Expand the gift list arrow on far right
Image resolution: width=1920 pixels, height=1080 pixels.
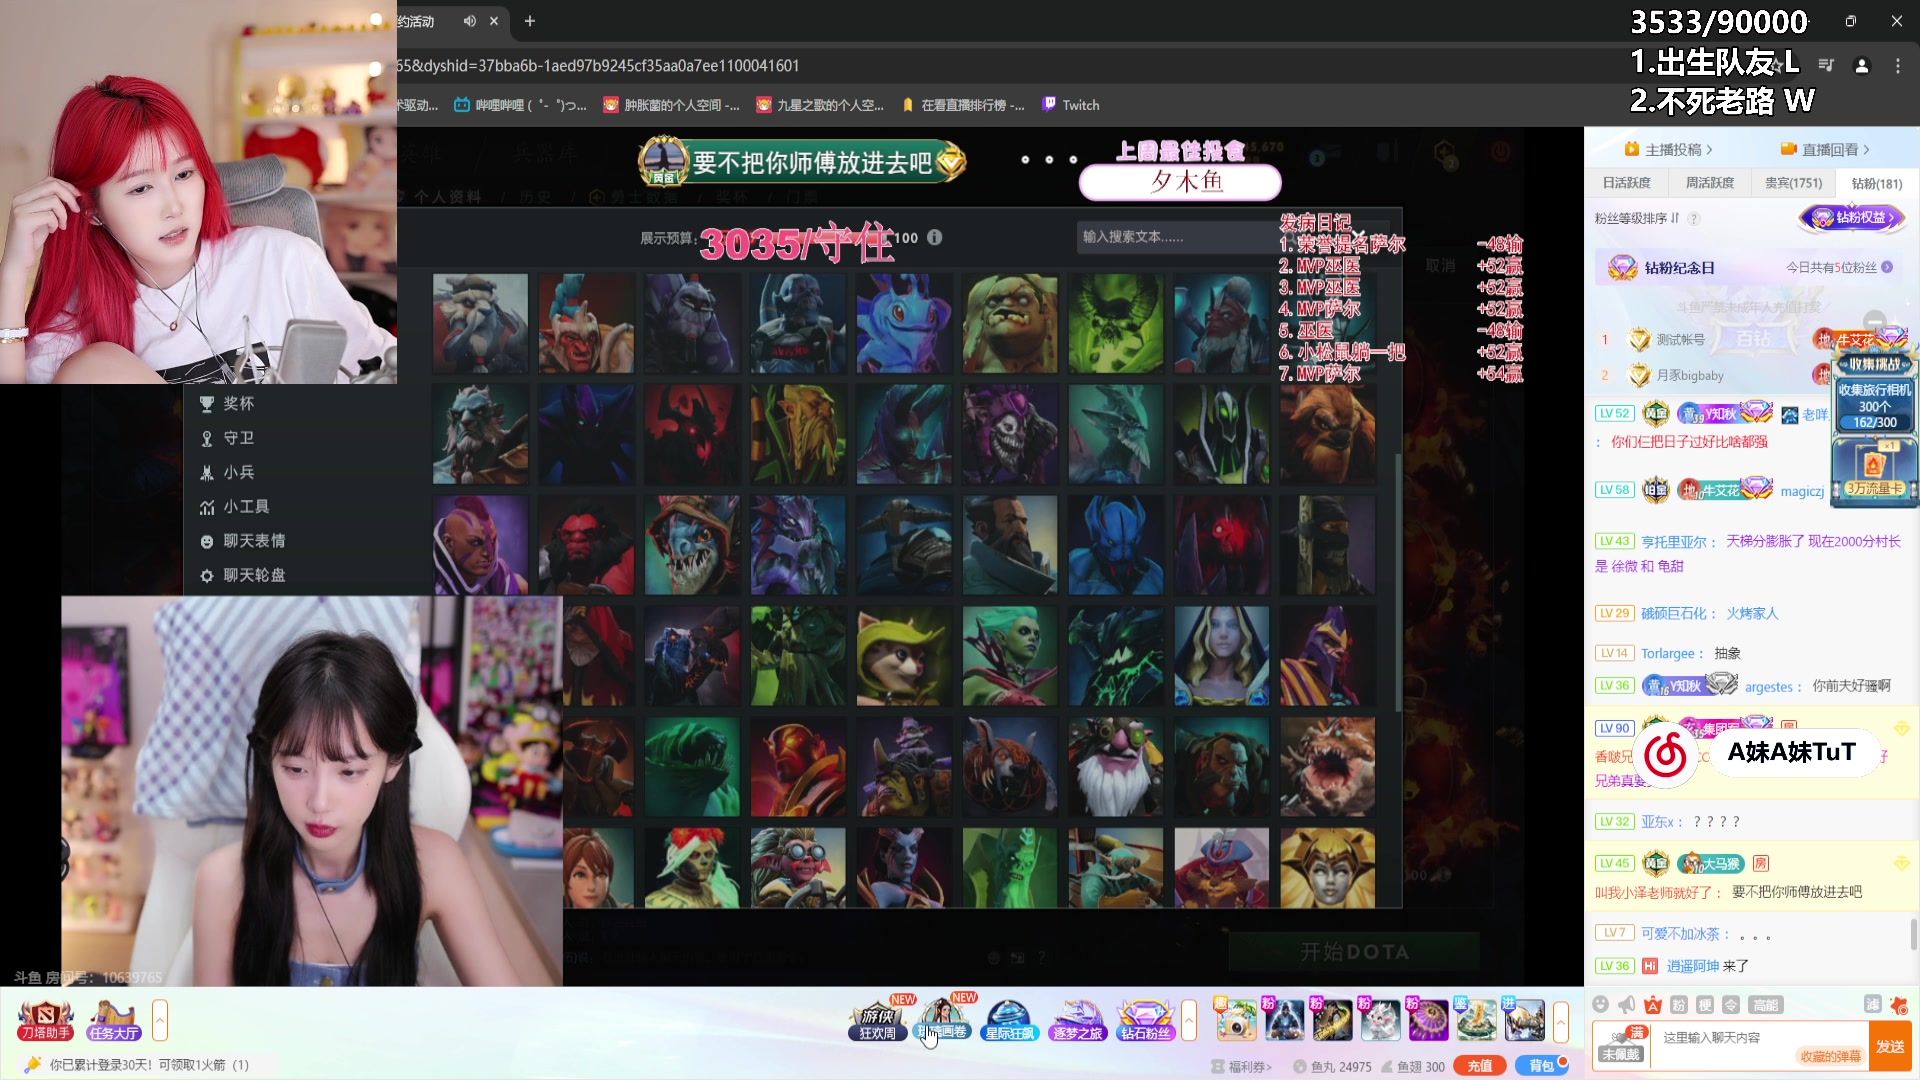tap(1561, 1021)
